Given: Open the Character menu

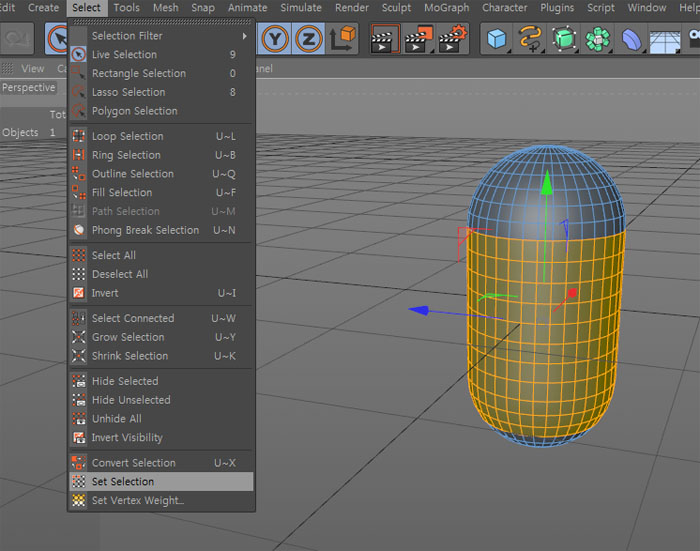Looking at the screenshot, I should (504, 8).
